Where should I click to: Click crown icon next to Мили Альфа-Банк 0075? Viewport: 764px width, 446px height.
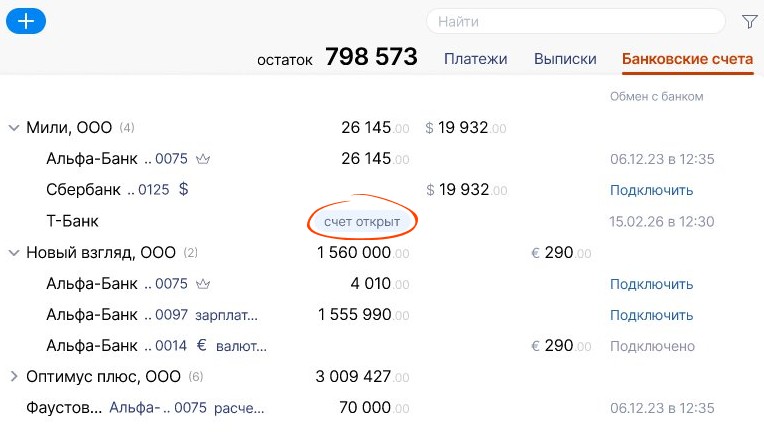(203, 159)
